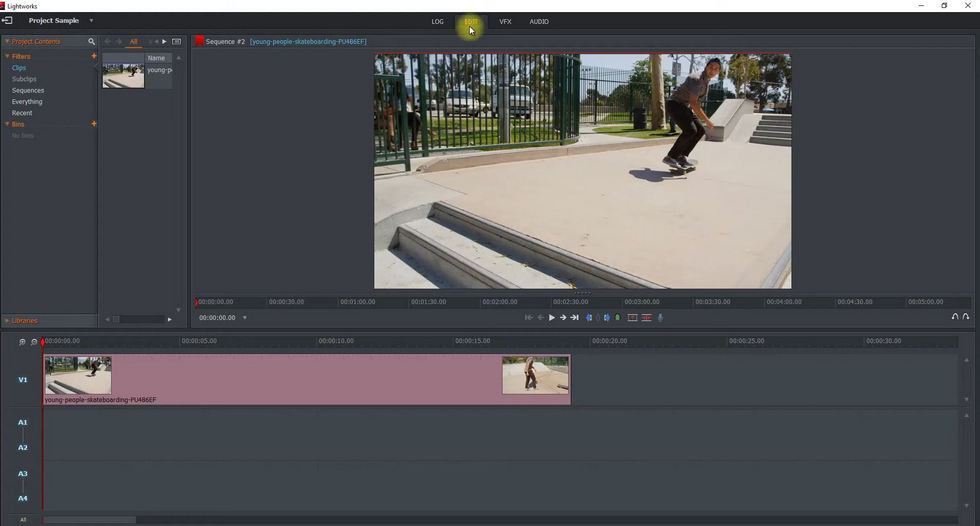This screenshot has height=526, width=980.
Task: Go forward with the bin's right arrow
Action: 118,41
